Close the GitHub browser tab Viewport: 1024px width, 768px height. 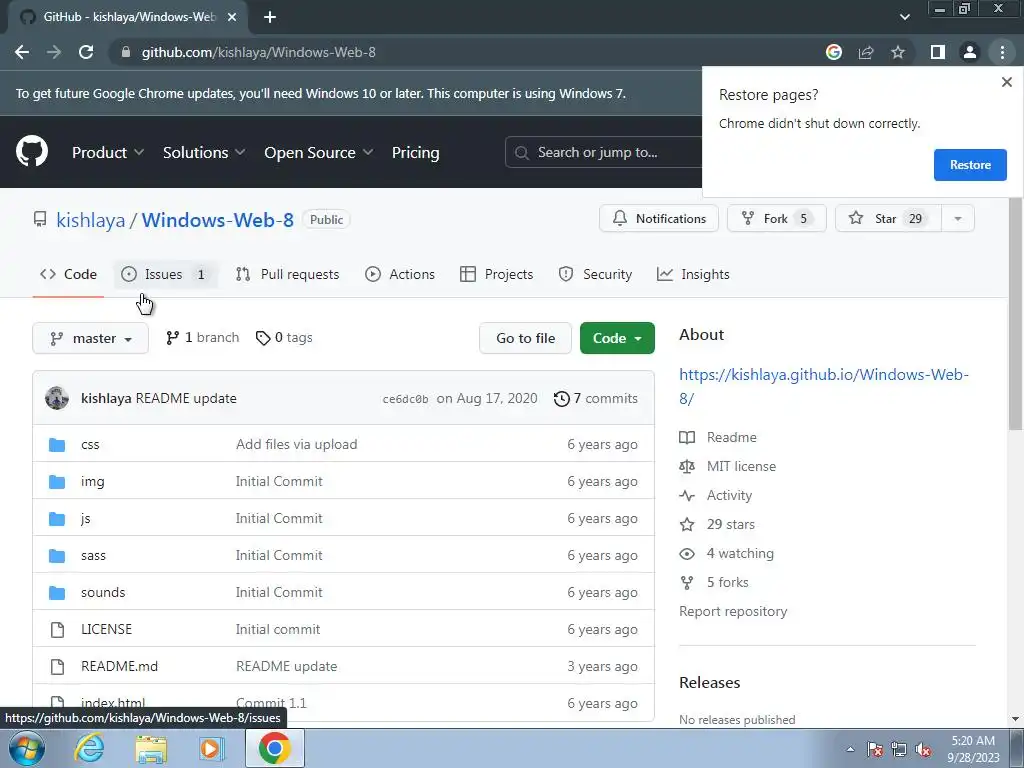[232, 17]
